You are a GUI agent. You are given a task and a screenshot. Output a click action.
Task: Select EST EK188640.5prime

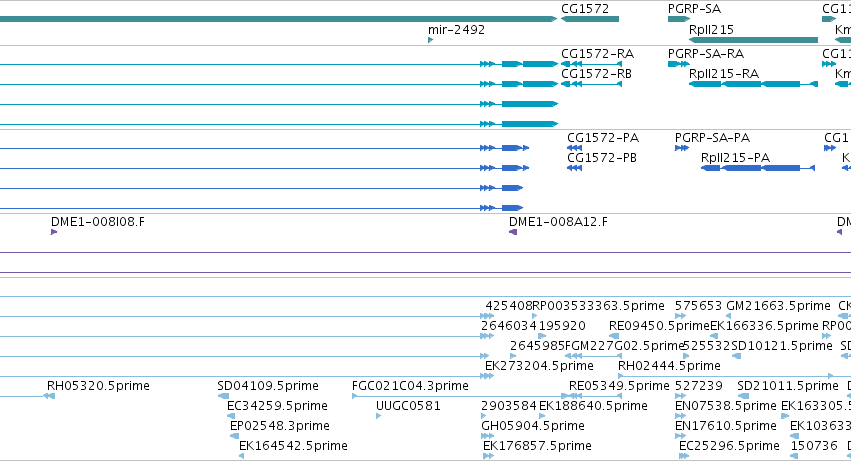point(593,406)
